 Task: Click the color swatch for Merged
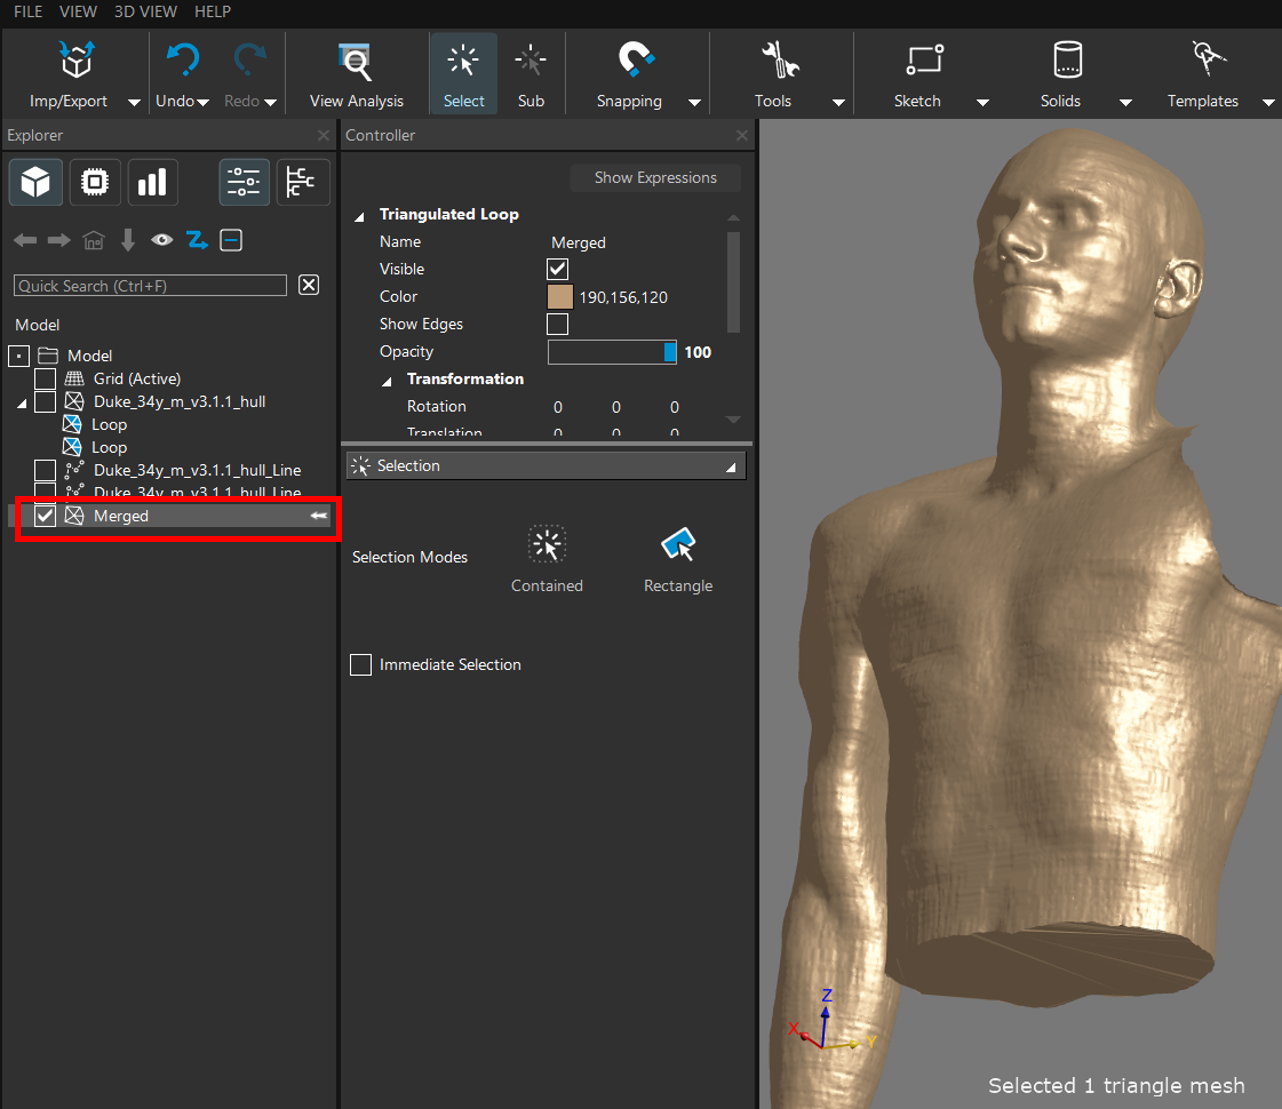click(560, 297)
